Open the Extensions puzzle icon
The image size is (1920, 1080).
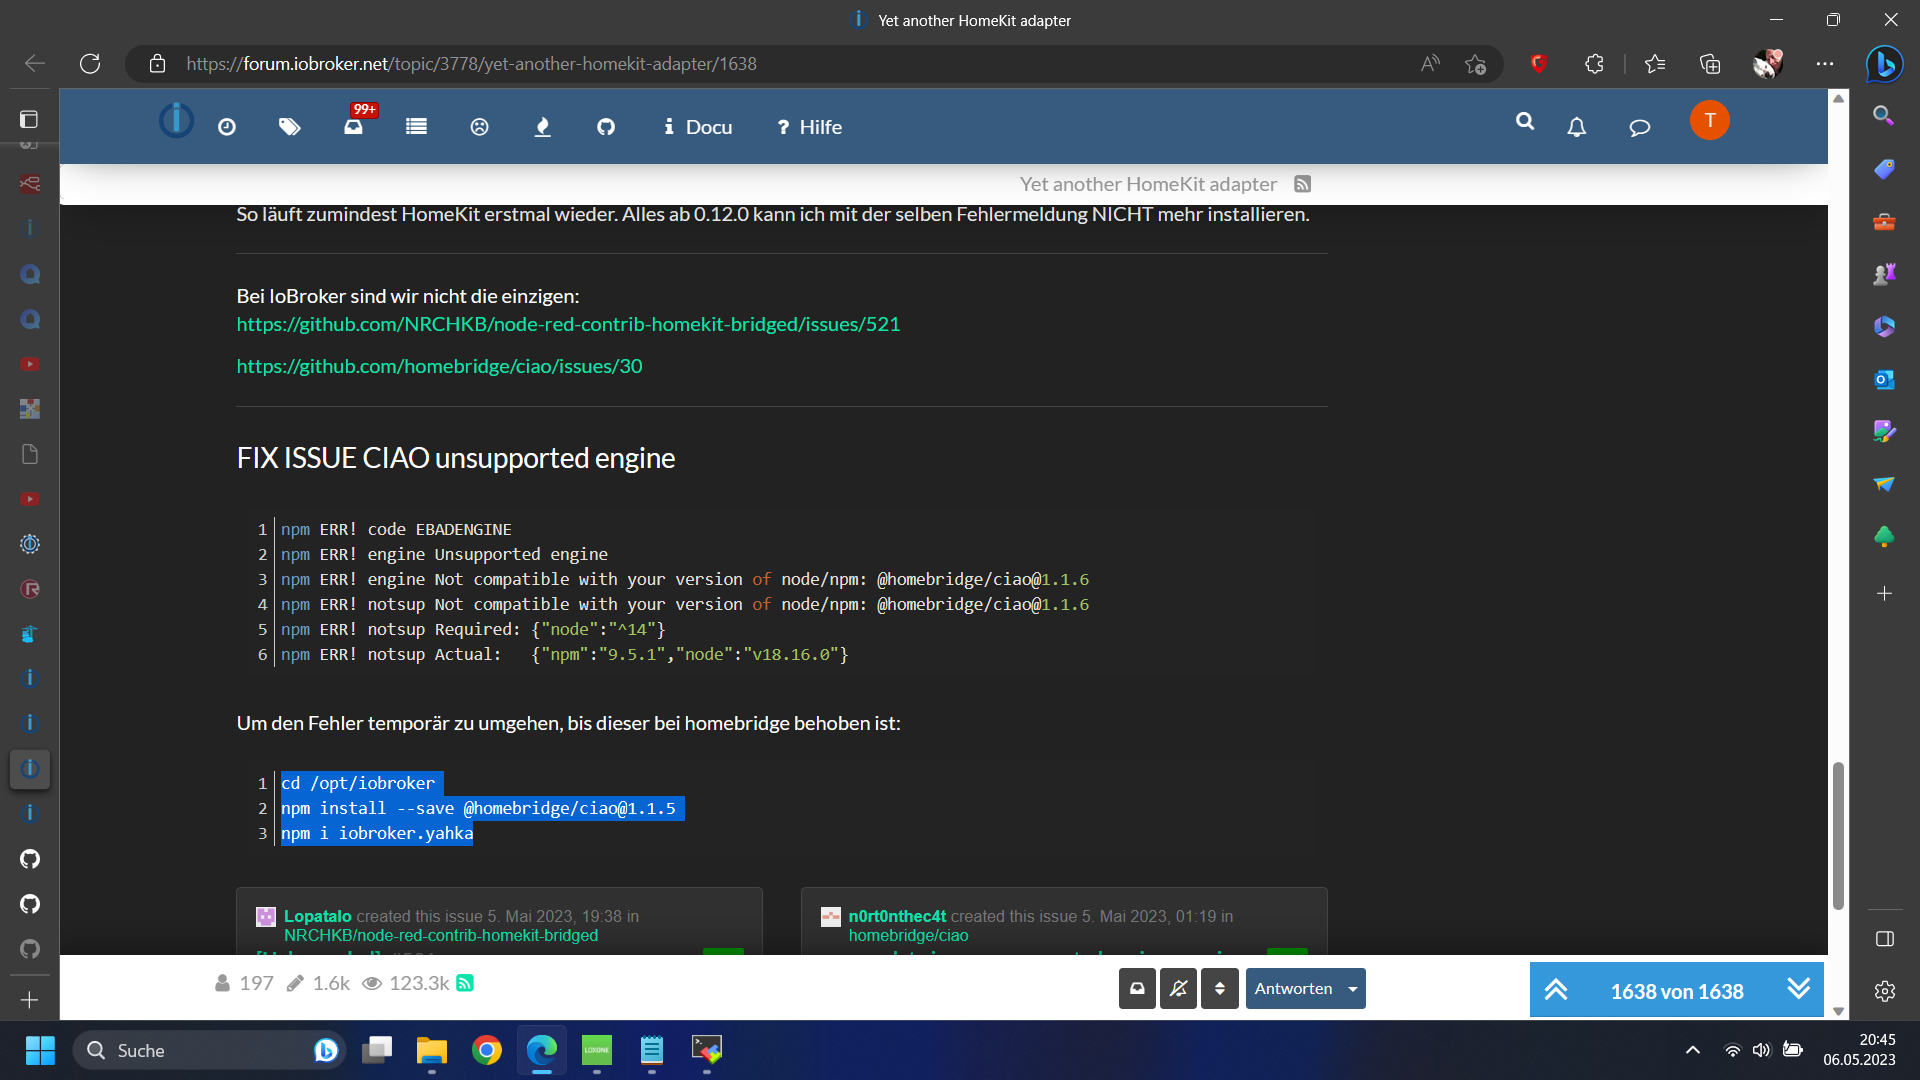click(1594, 63)
